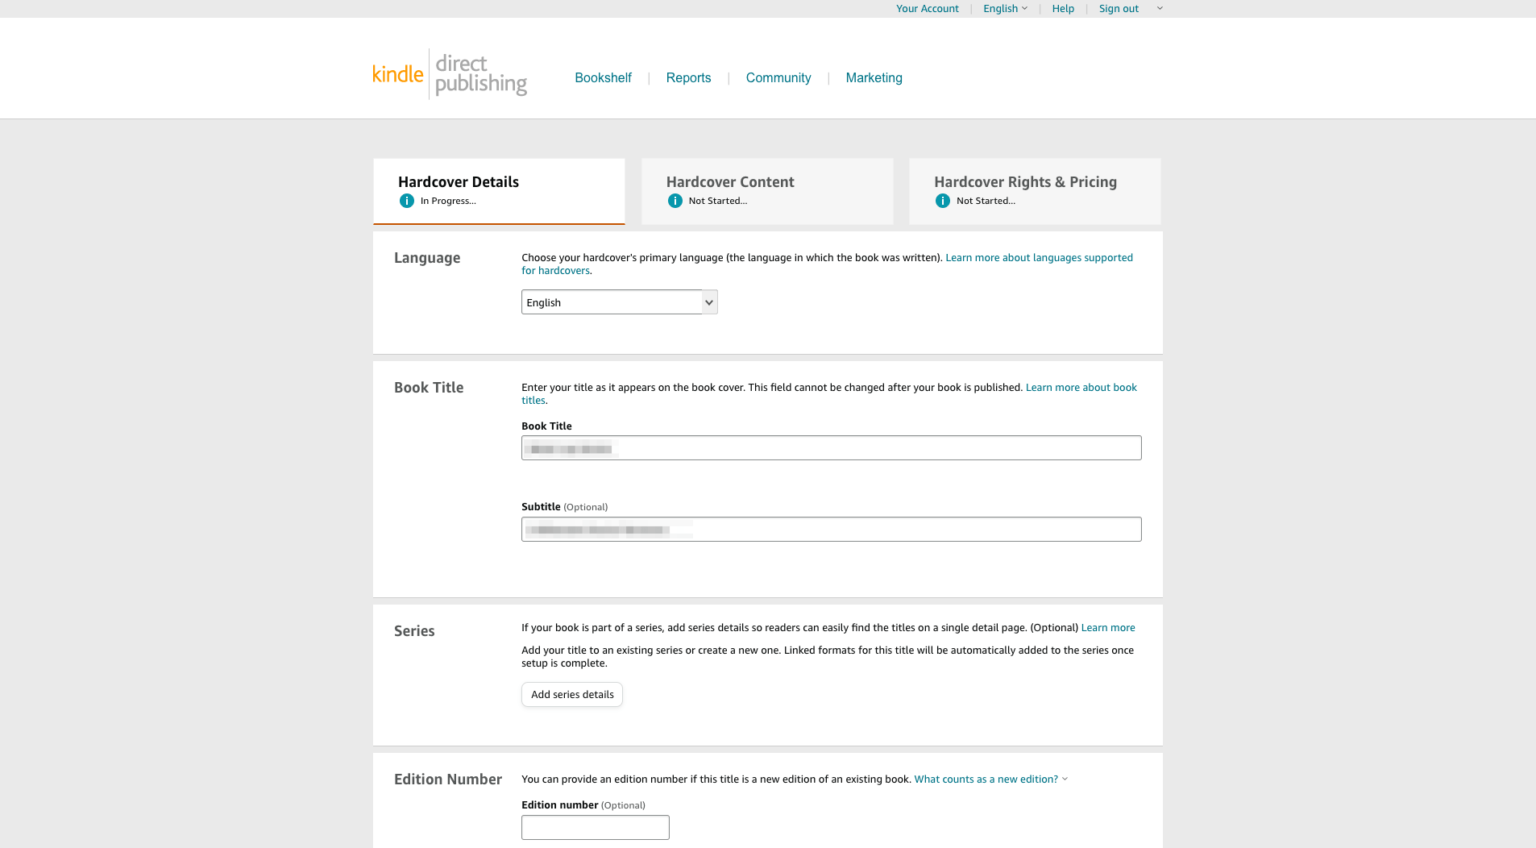Open the Your Account link

point(927,9)
